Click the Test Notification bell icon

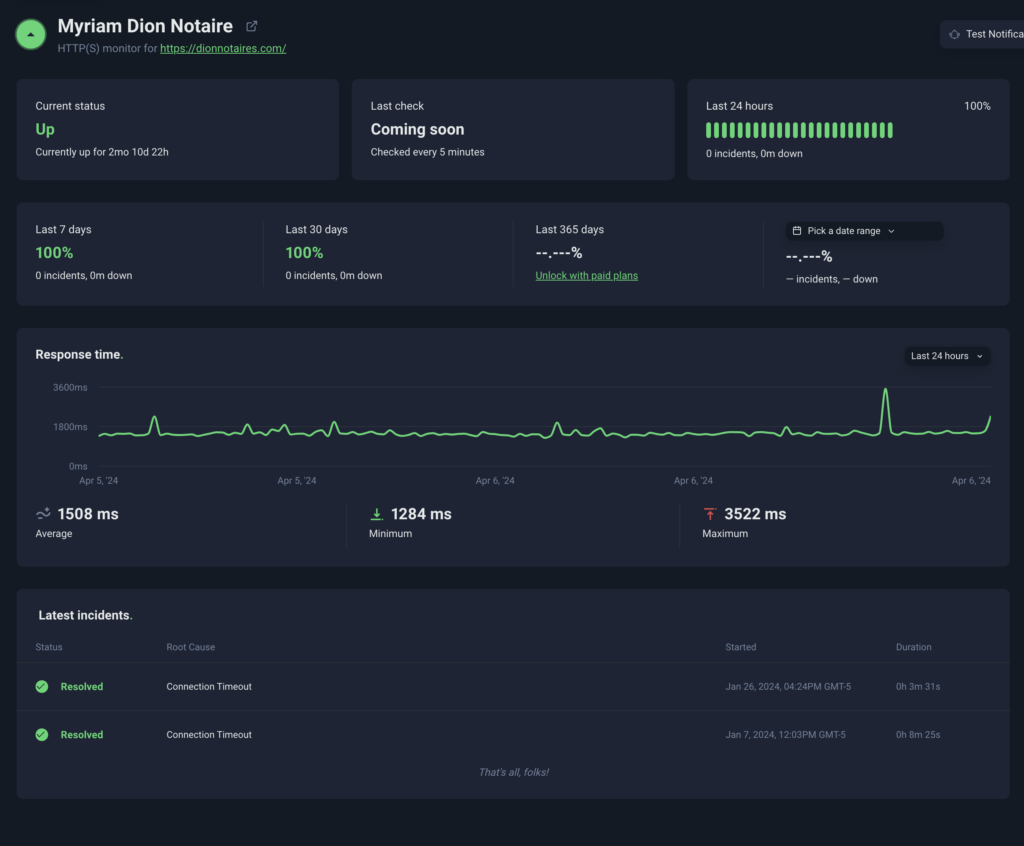coord(953,34)
